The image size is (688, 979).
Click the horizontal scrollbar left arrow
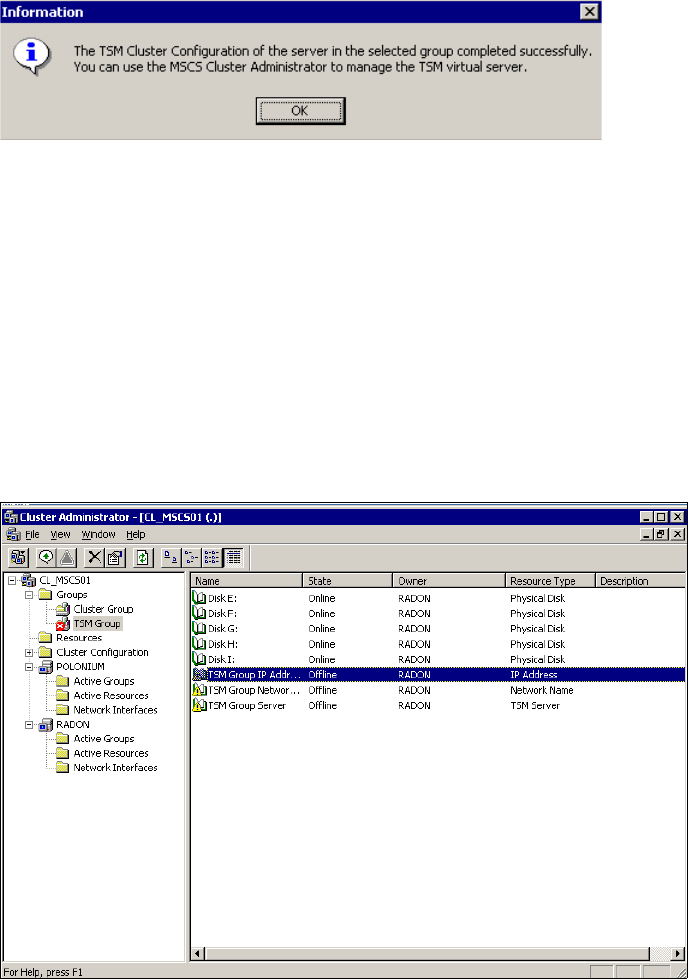(x=198, y=954)
